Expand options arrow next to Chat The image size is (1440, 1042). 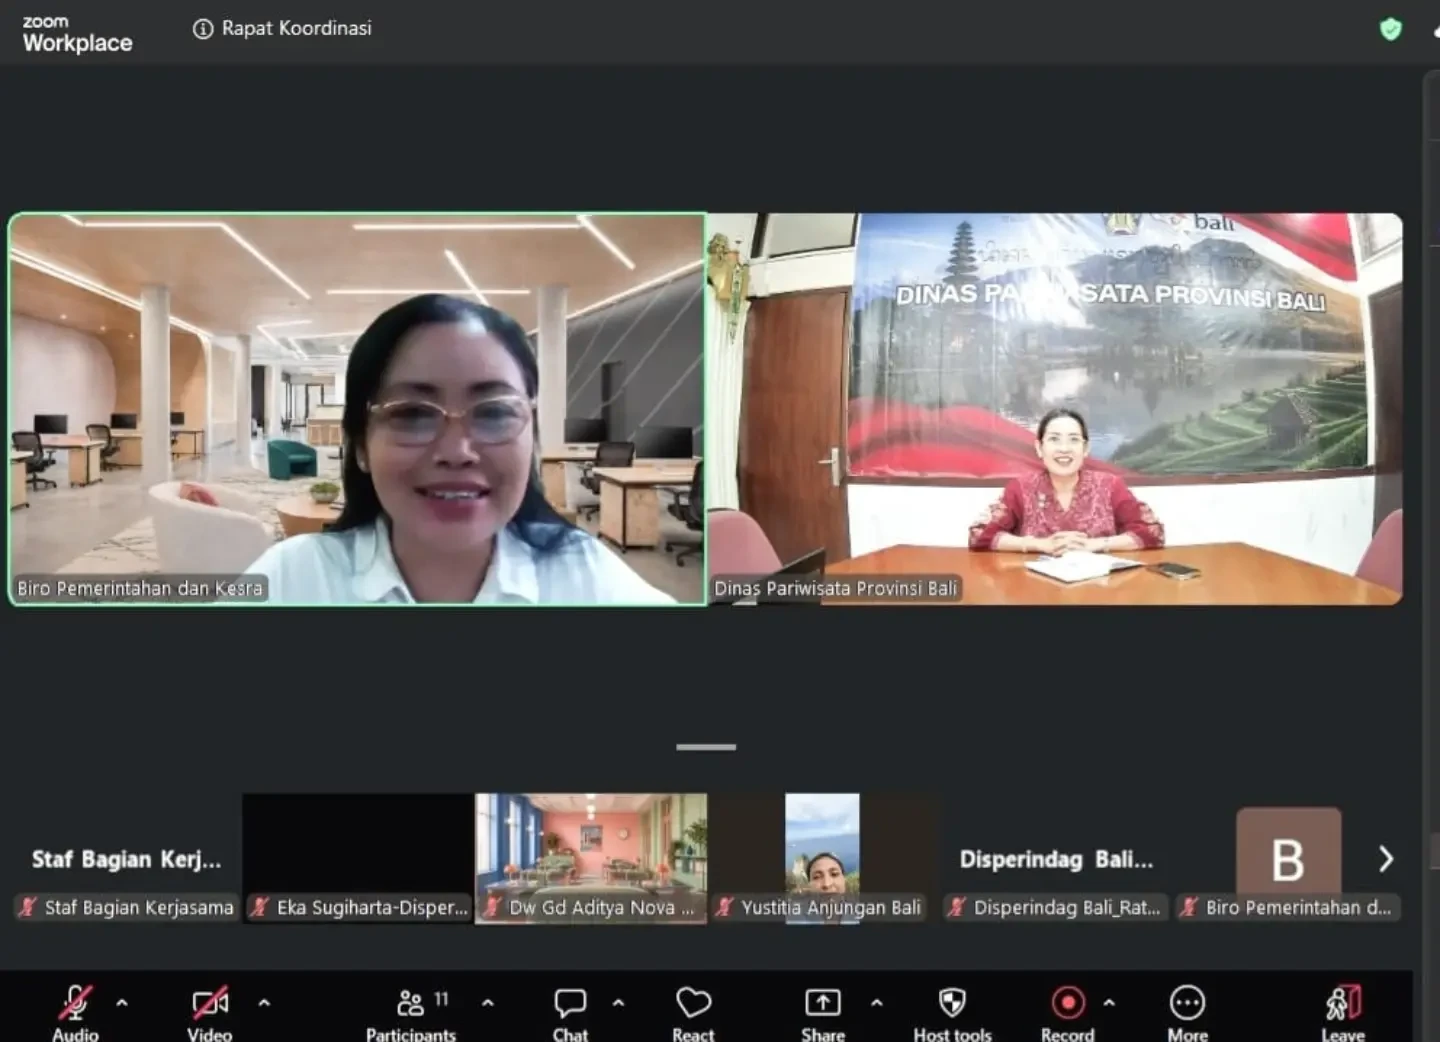(x=618, y=1002)
